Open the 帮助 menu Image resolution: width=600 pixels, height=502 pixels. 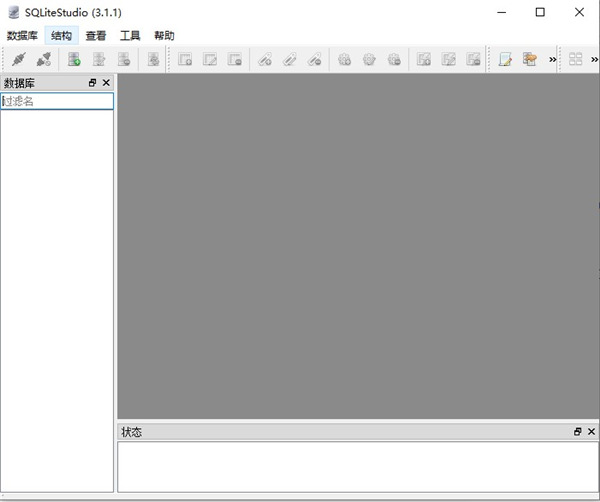[x=165, y=36]
